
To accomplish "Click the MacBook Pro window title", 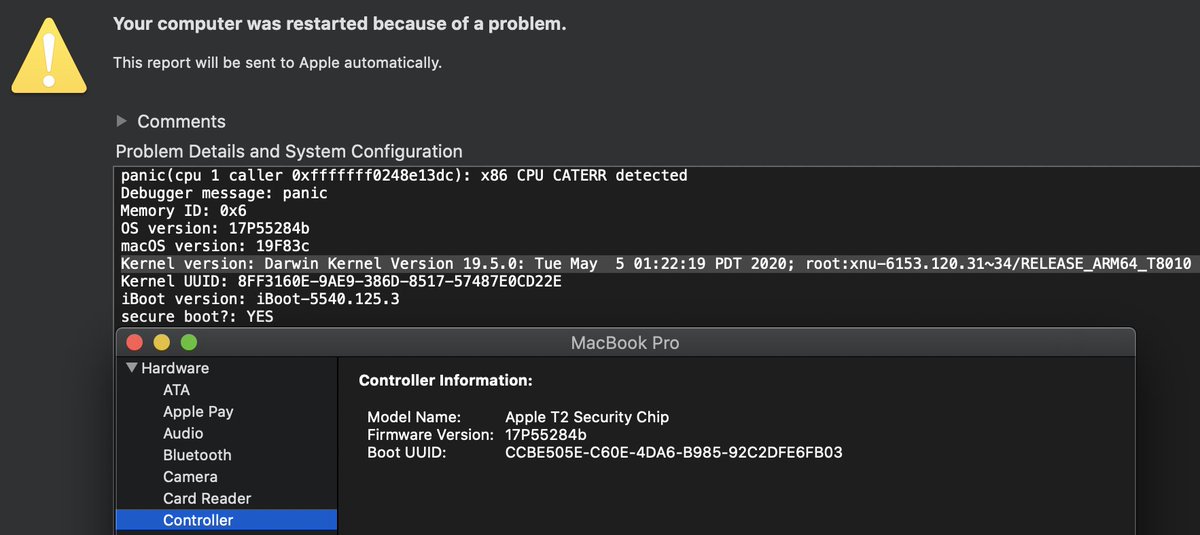I will pyautogui.click(x=625, y=343).
